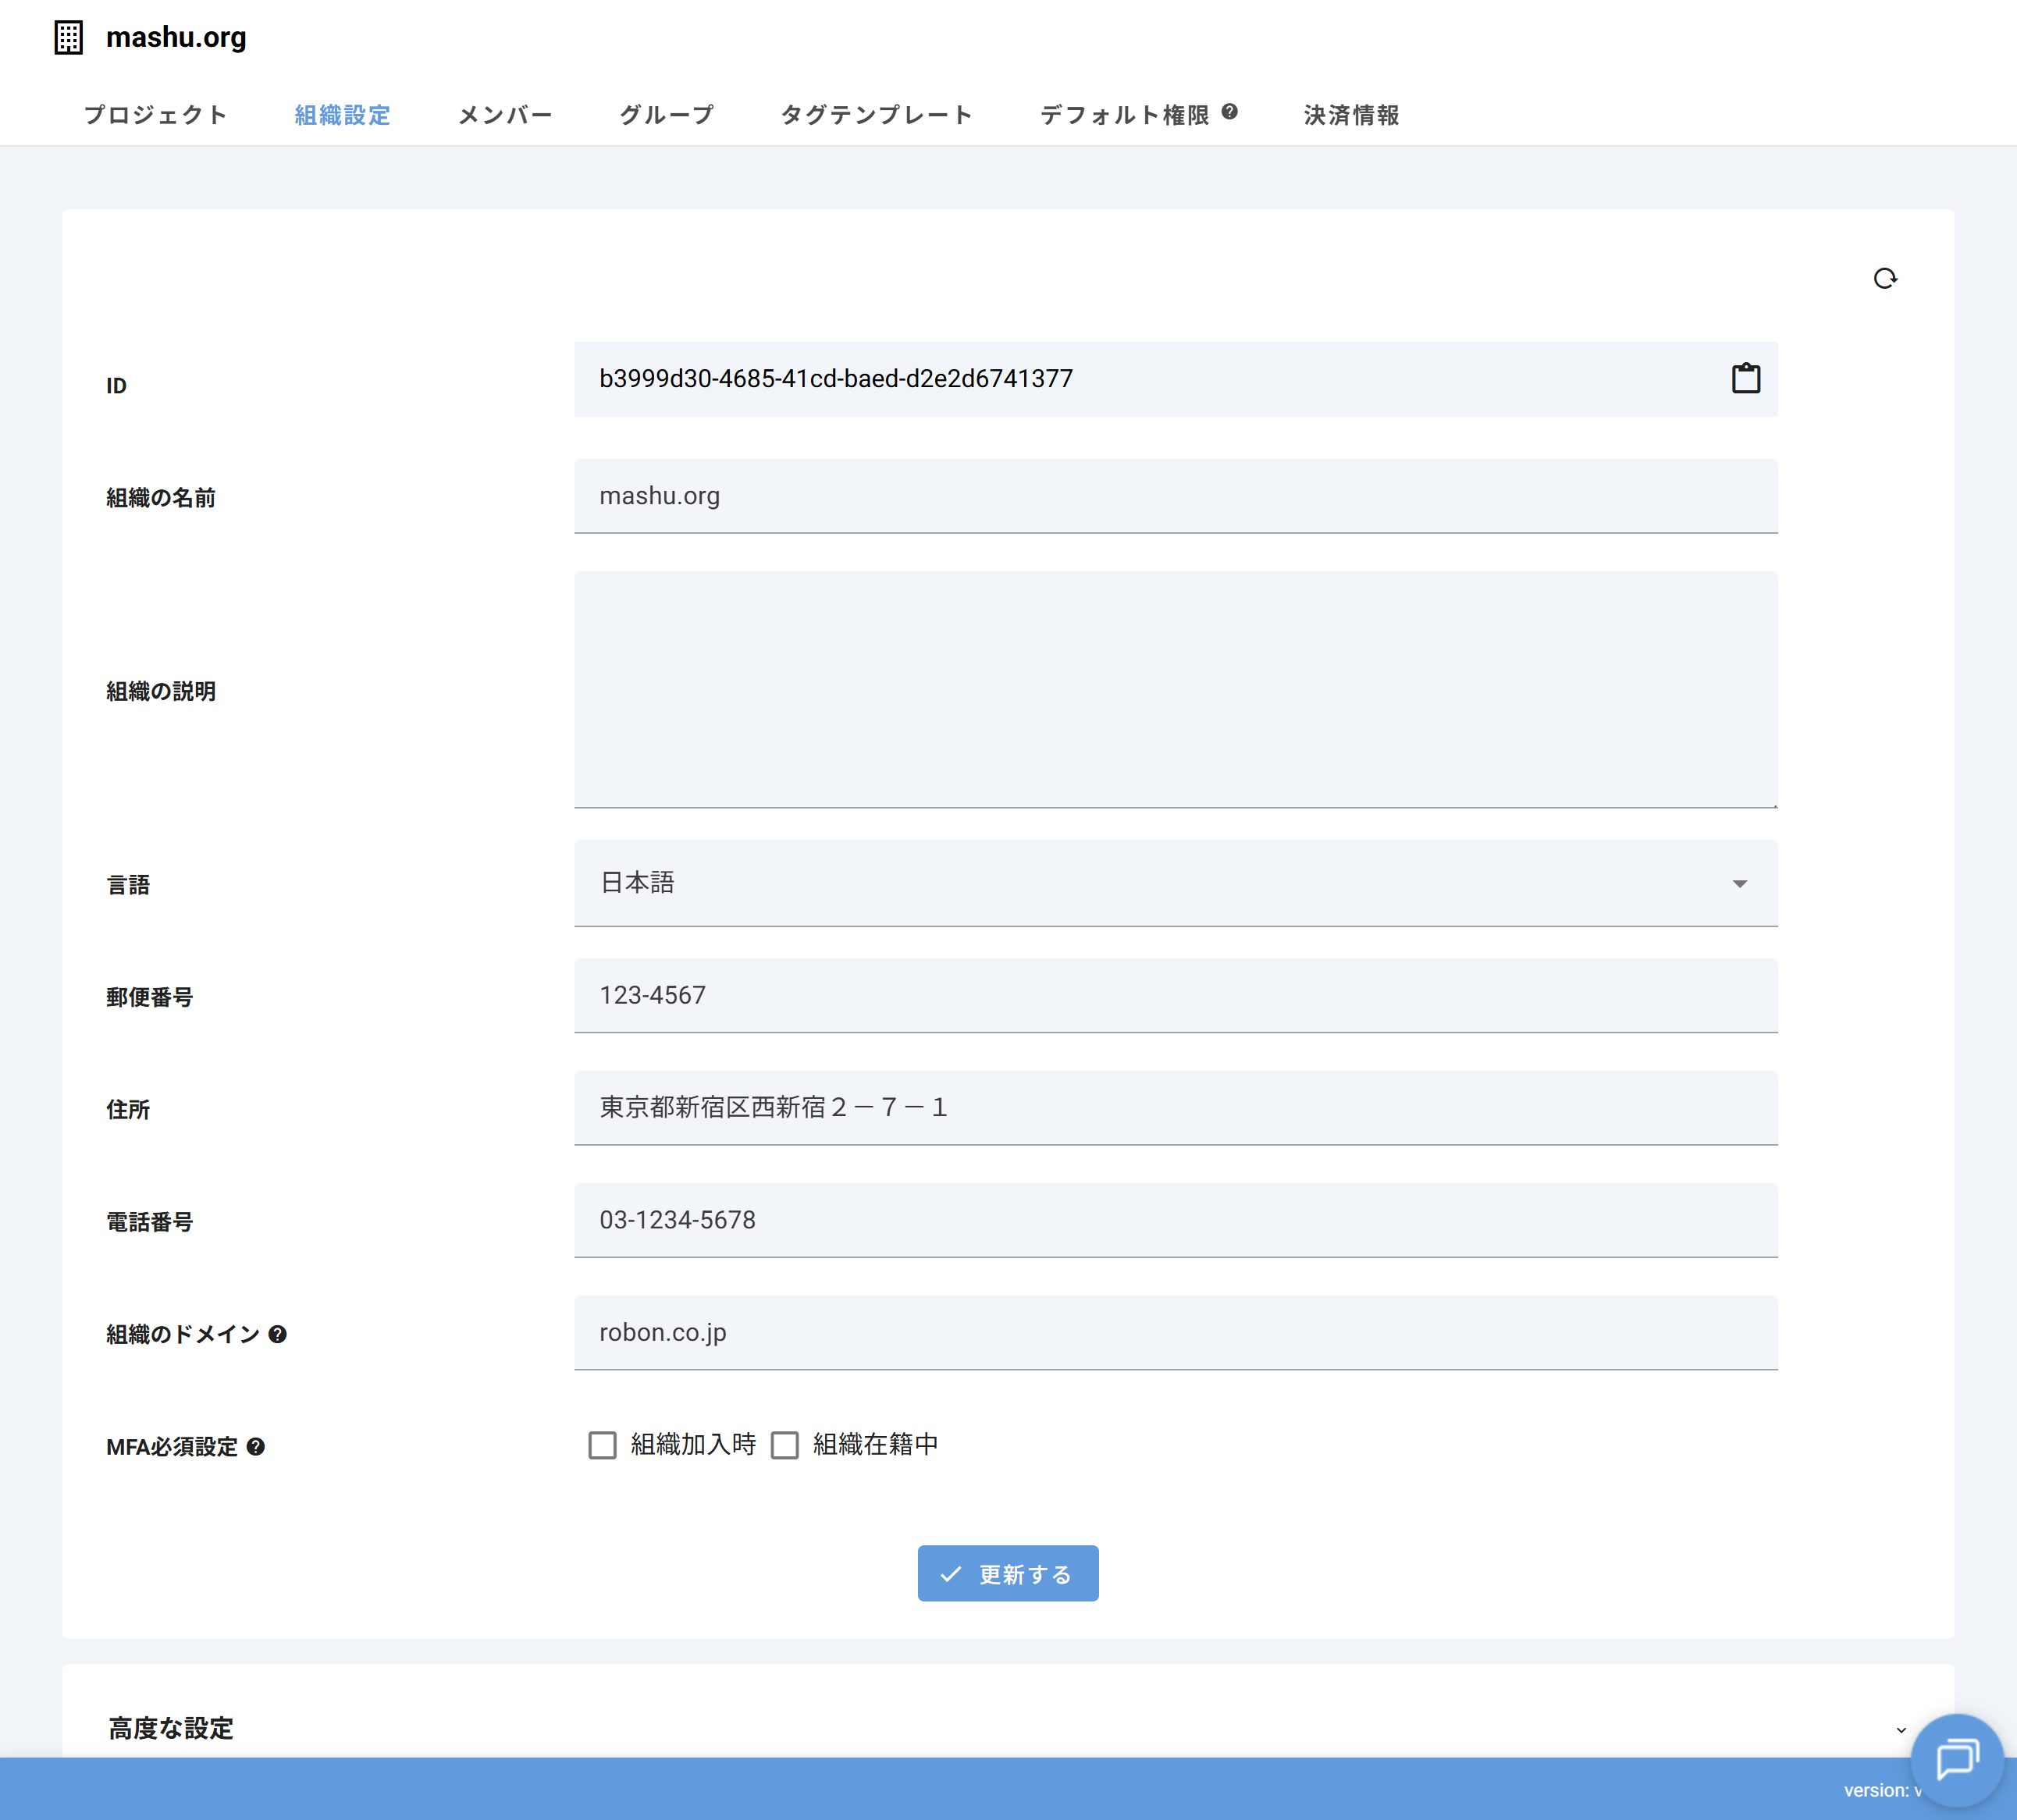Viewport: 2017px width, 1820px height.
Task: Open the chat support bubble
Action: click(1956, 1759)
